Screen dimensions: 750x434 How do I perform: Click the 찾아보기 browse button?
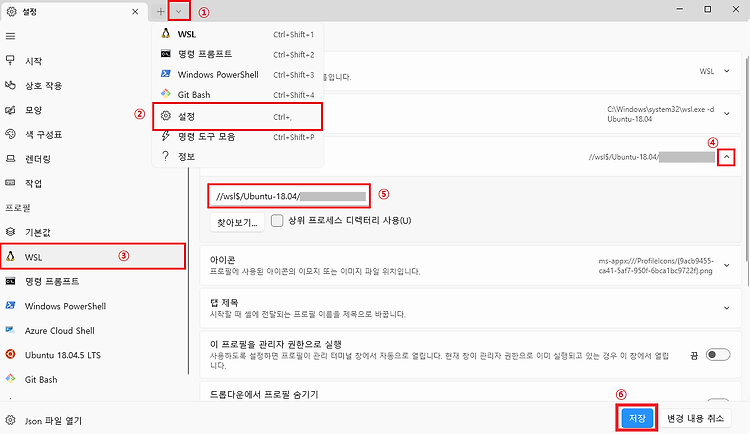pyautogui.click(x=237, y=223)
